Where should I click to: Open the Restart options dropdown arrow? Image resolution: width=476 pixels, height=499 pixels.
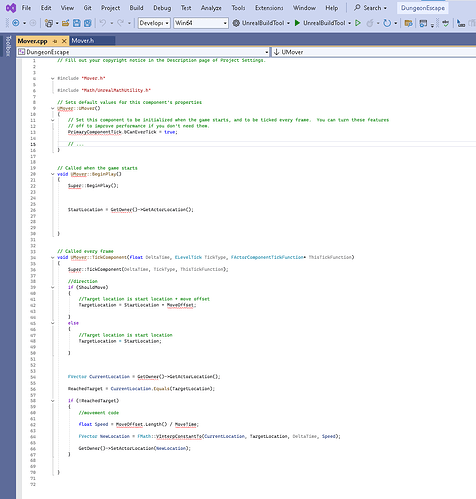[x=396, y=23]
